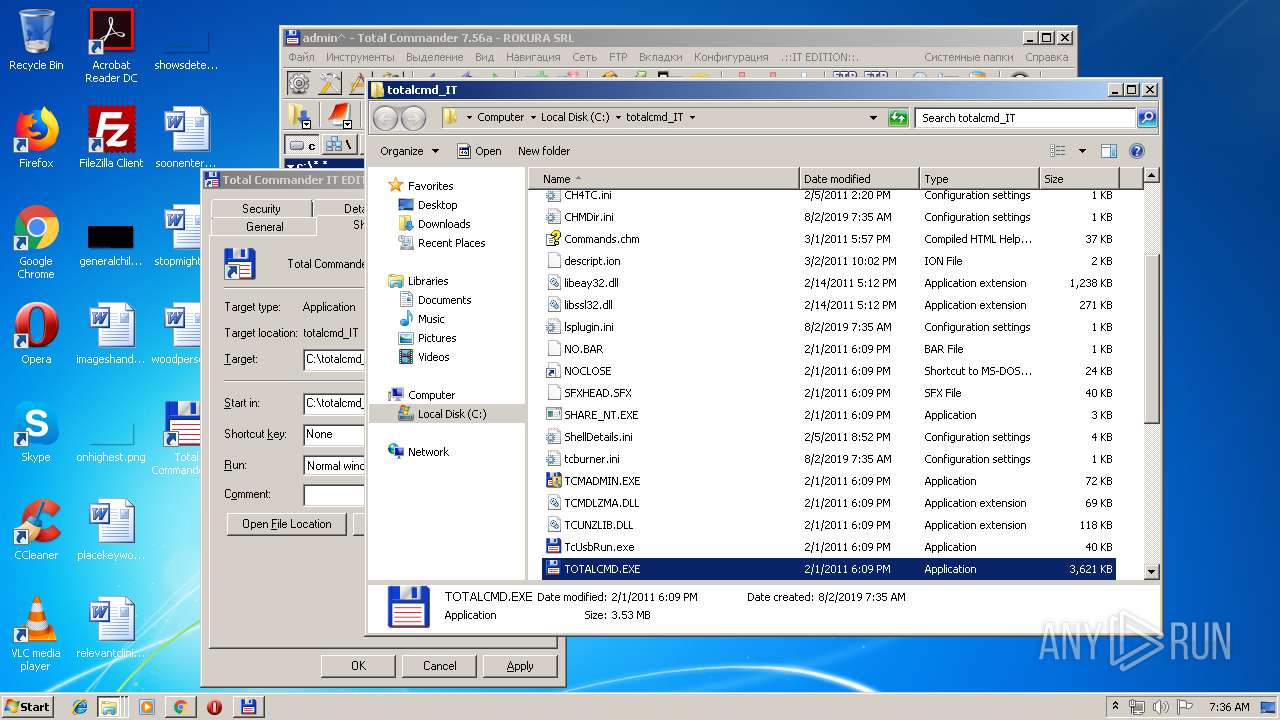
Task: Go back in the totalcmd_IT Explorer window
Action: 385,118
